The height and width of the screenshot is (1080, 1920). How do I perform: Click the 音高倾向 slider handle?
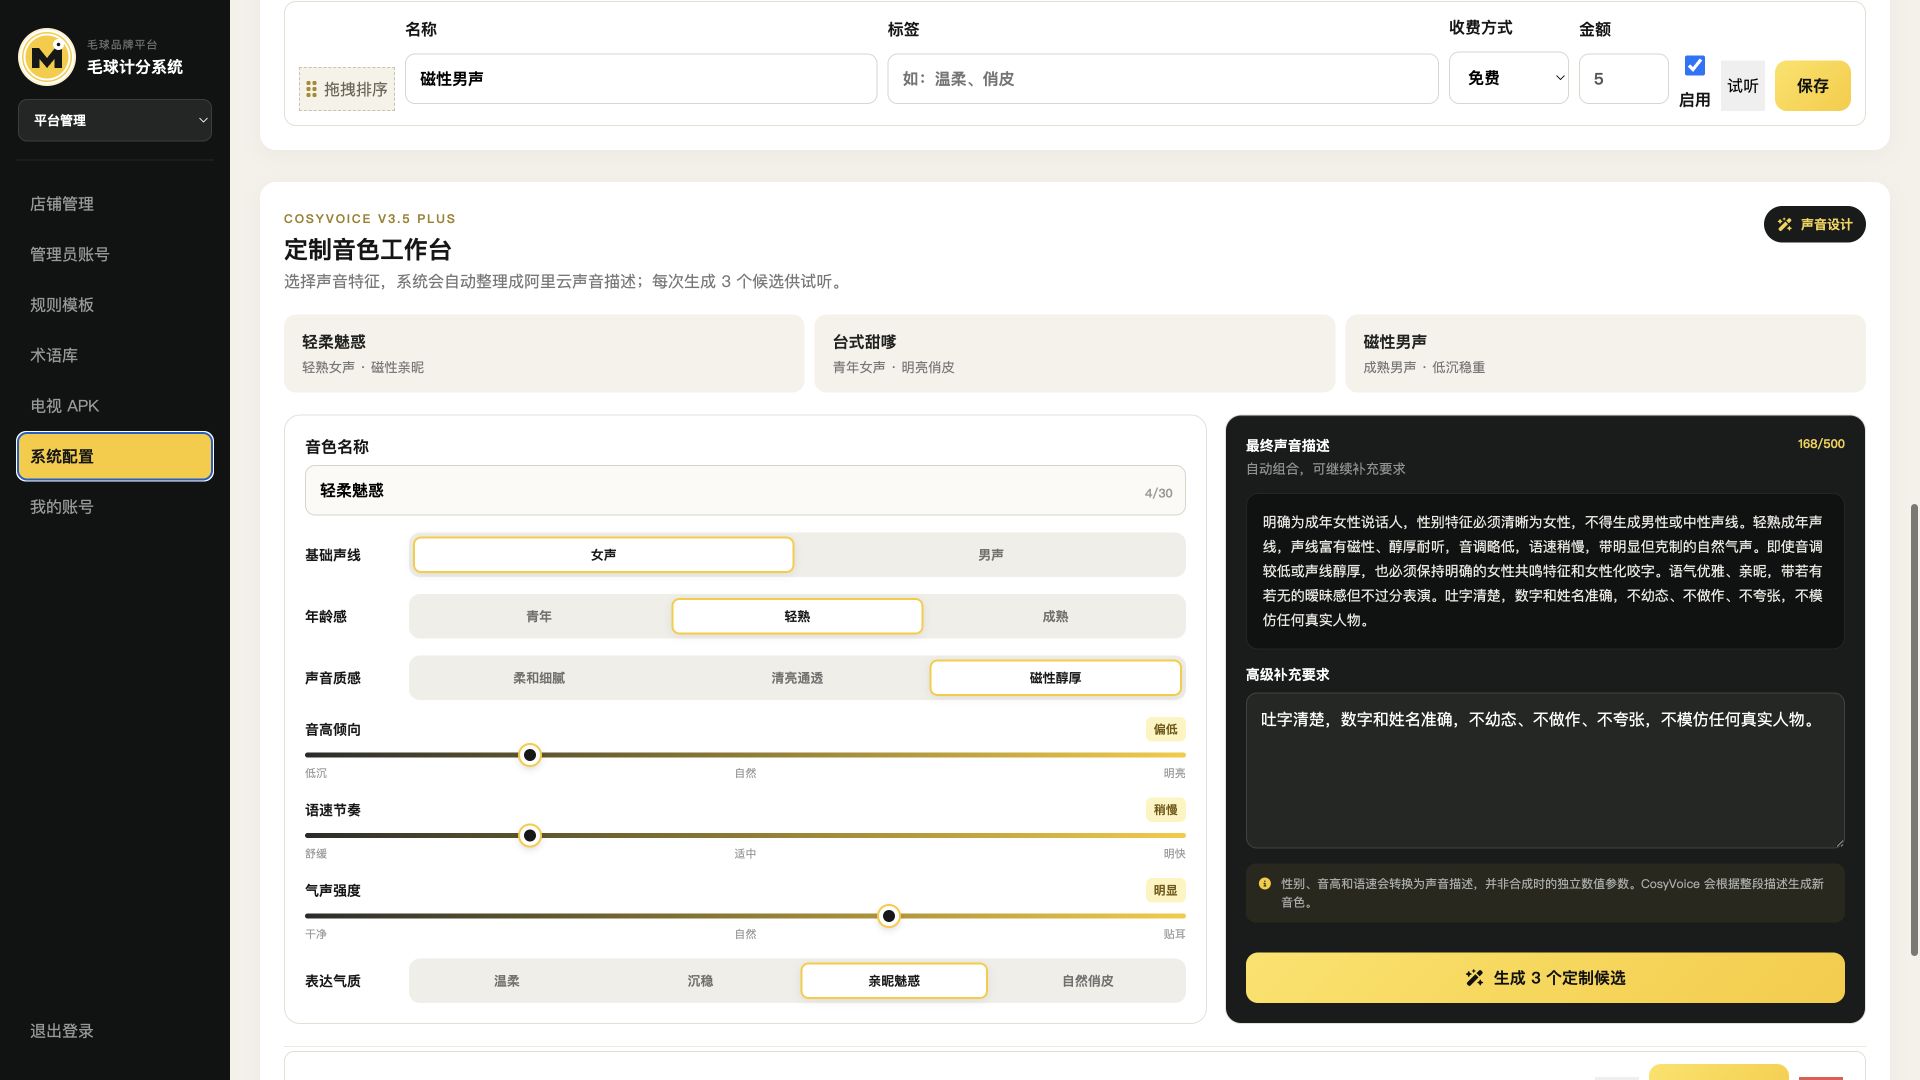(530, 755)
